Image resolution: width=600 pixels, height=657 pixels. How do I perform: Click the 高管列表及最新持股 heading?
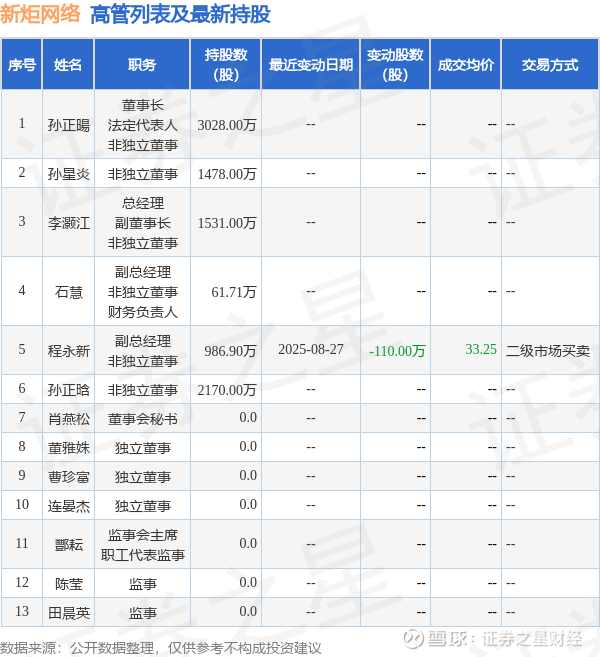point(180,13)
